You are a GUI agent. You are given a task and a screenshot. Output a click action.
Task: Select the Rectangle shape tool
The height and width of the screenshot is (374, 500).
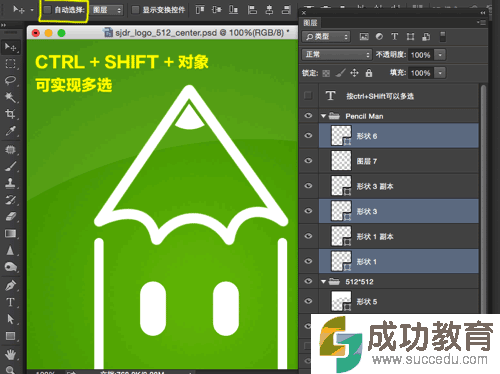[10, 336]
